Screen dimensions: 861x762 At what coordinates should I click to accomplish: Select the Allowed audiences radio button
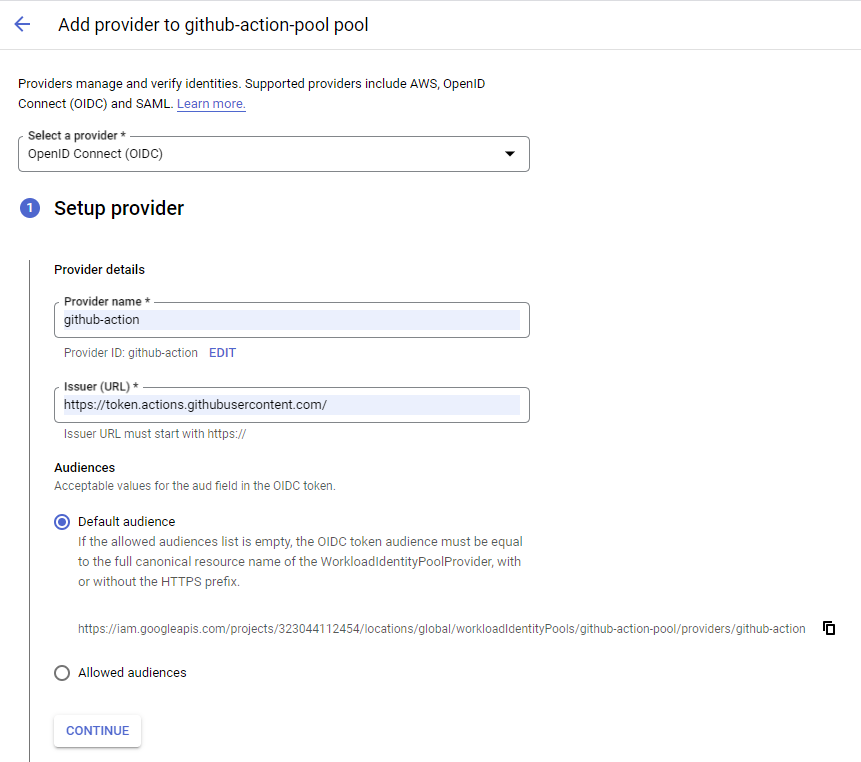point(62,673)
